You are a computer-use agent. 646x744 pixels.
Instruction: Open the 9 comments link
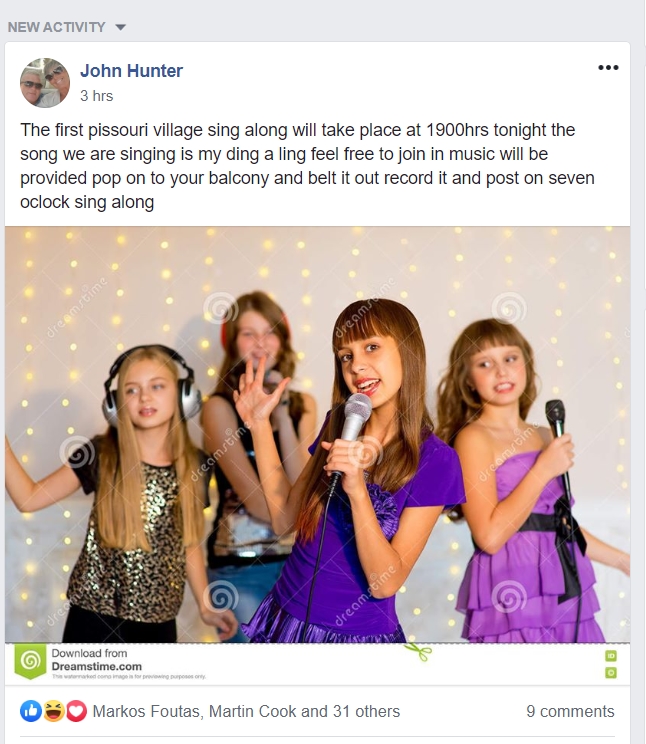click(570, 711)
